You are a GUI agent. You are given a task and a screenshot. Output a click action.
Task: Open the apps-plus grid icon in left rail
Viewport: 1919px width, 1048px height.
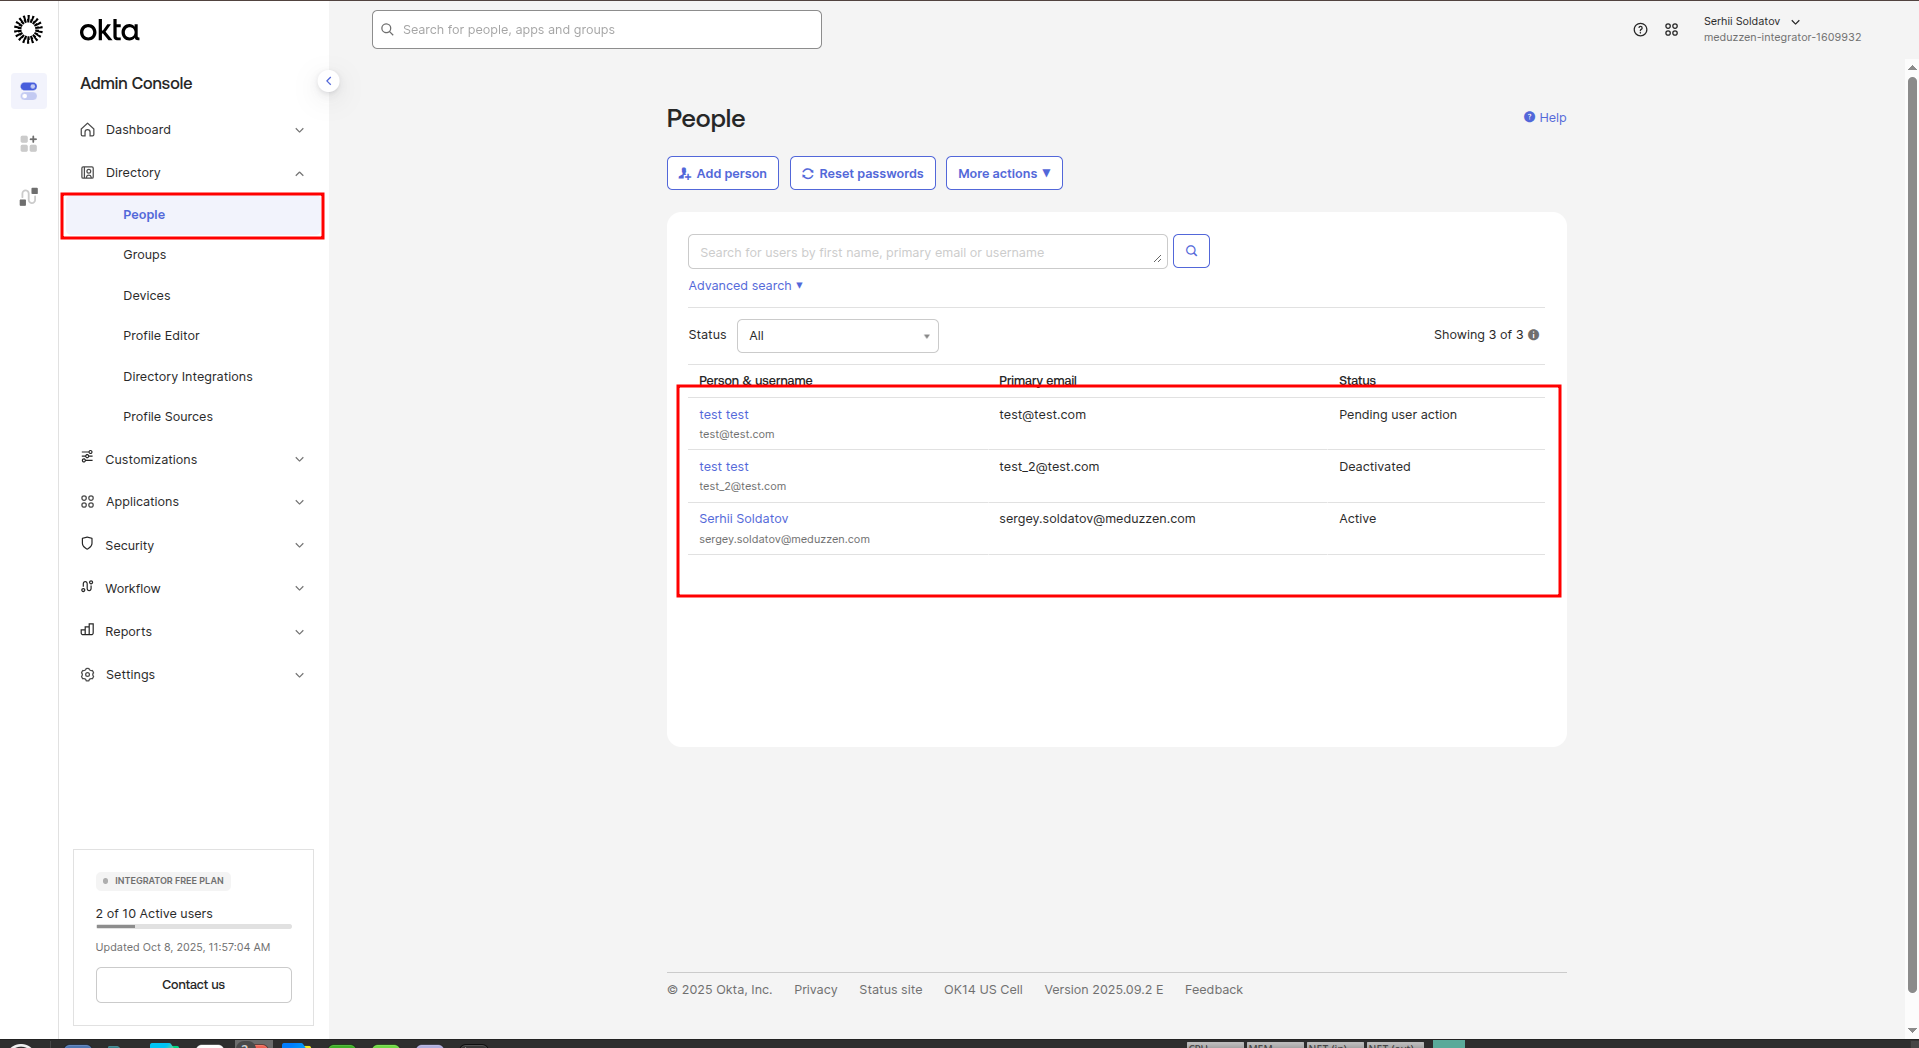pyautogui.click(x=28, y=144)
